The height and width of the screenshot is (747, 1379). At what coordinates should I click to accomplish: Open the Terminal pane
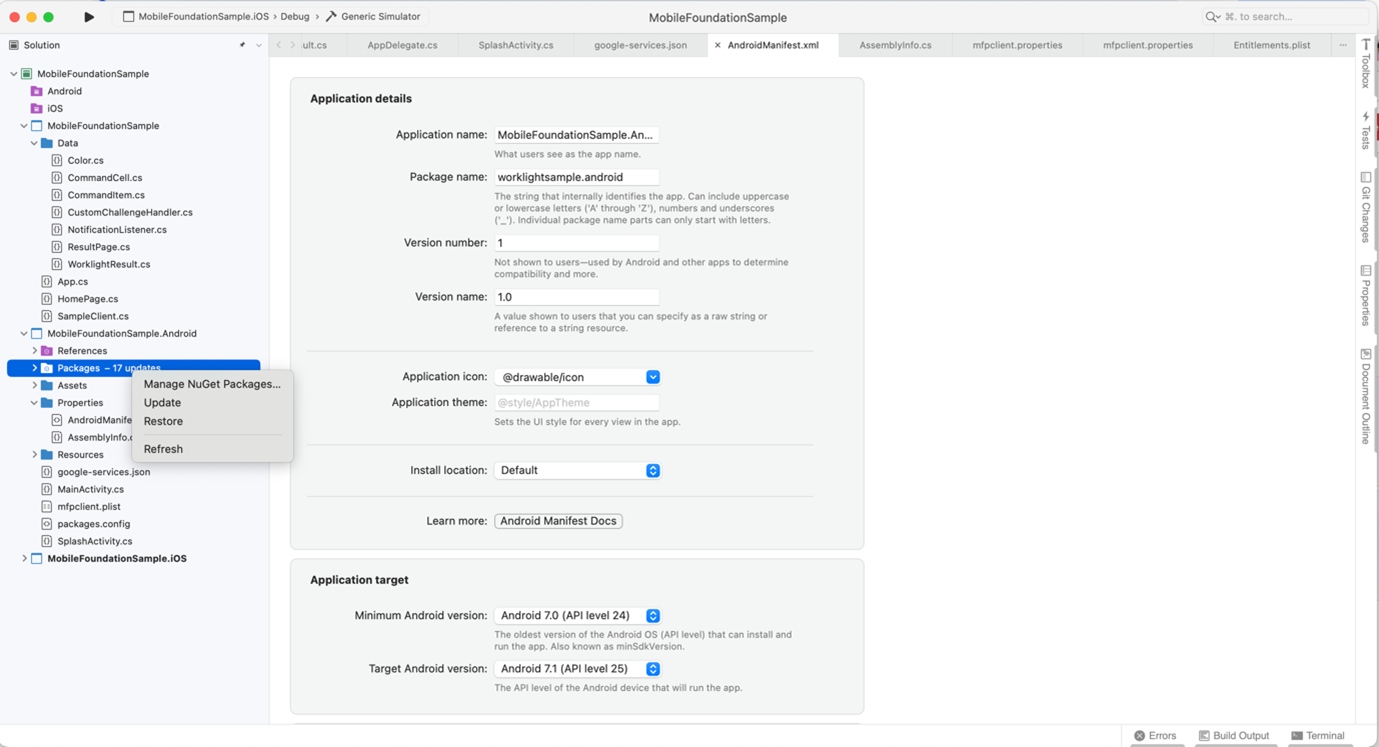(x=1317, y=735)
